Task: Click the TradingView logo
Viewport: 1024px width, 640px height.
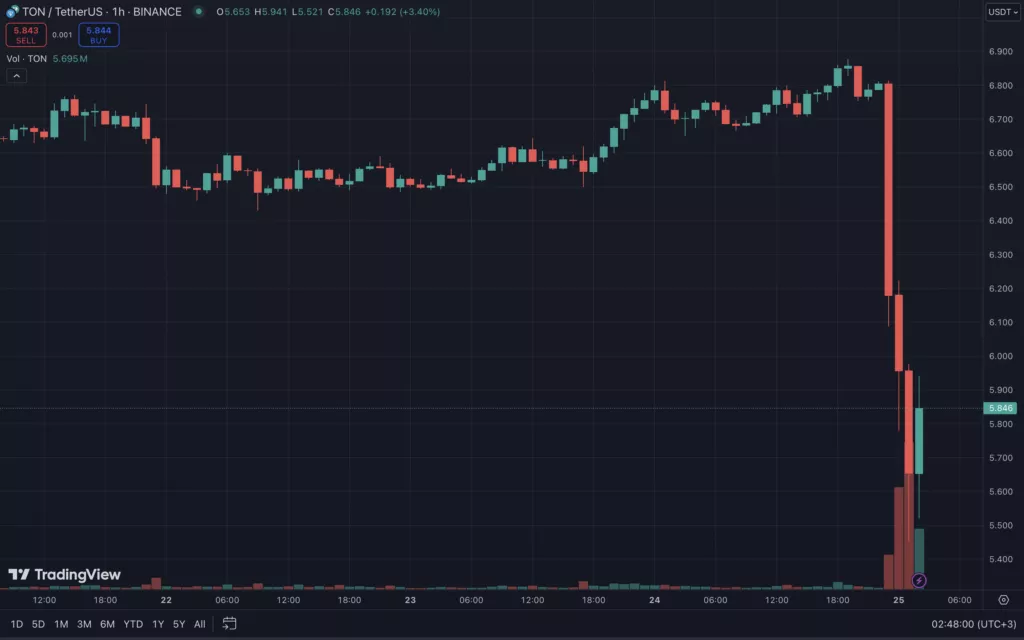Action: click(64, 575)
